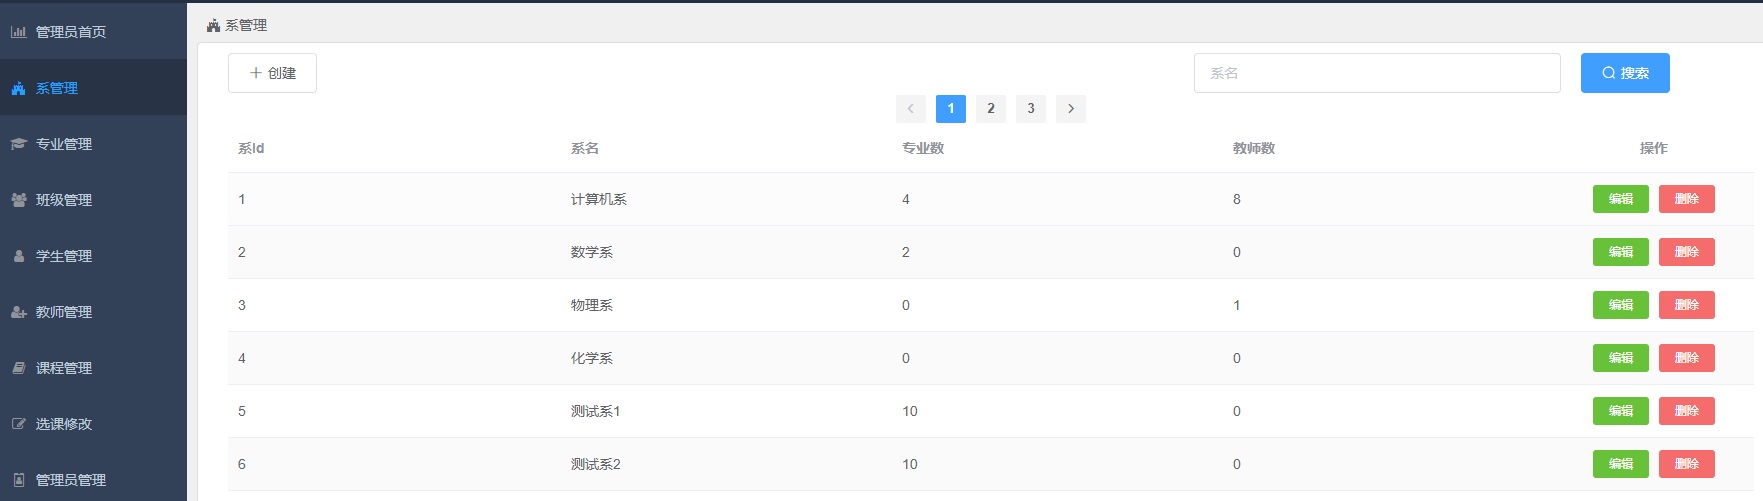1763x501 pixels.
Task: Focus the 系名 search input field
Action: 1377,73
